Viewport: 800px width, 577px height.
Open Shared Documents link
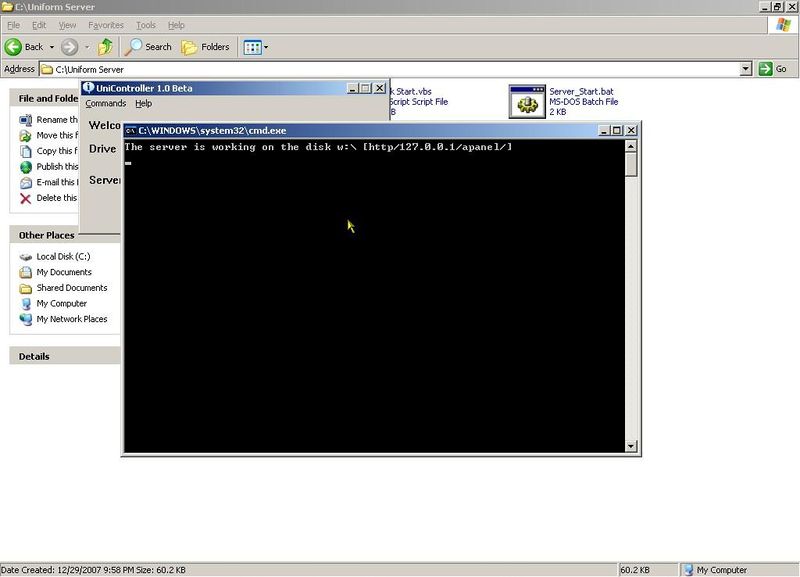coord(72,288)
